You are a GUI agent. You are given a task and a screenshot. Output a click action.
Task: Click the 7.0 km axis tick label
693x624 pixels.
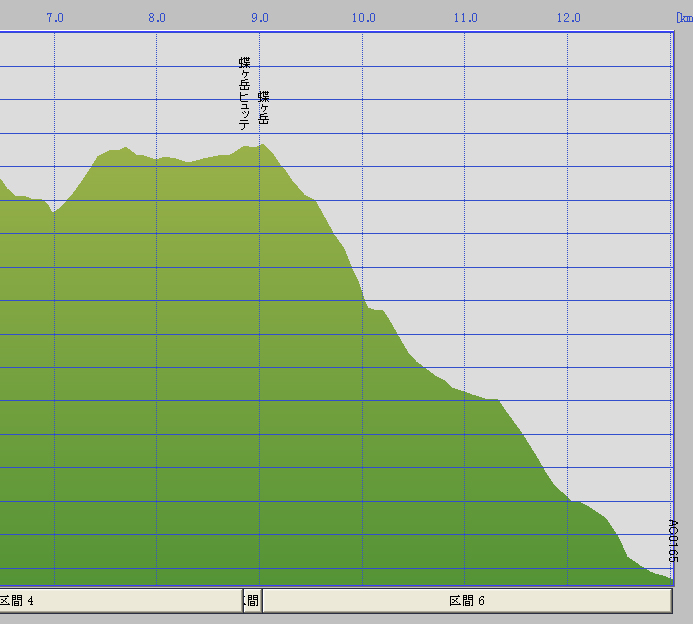coord(55,17)
